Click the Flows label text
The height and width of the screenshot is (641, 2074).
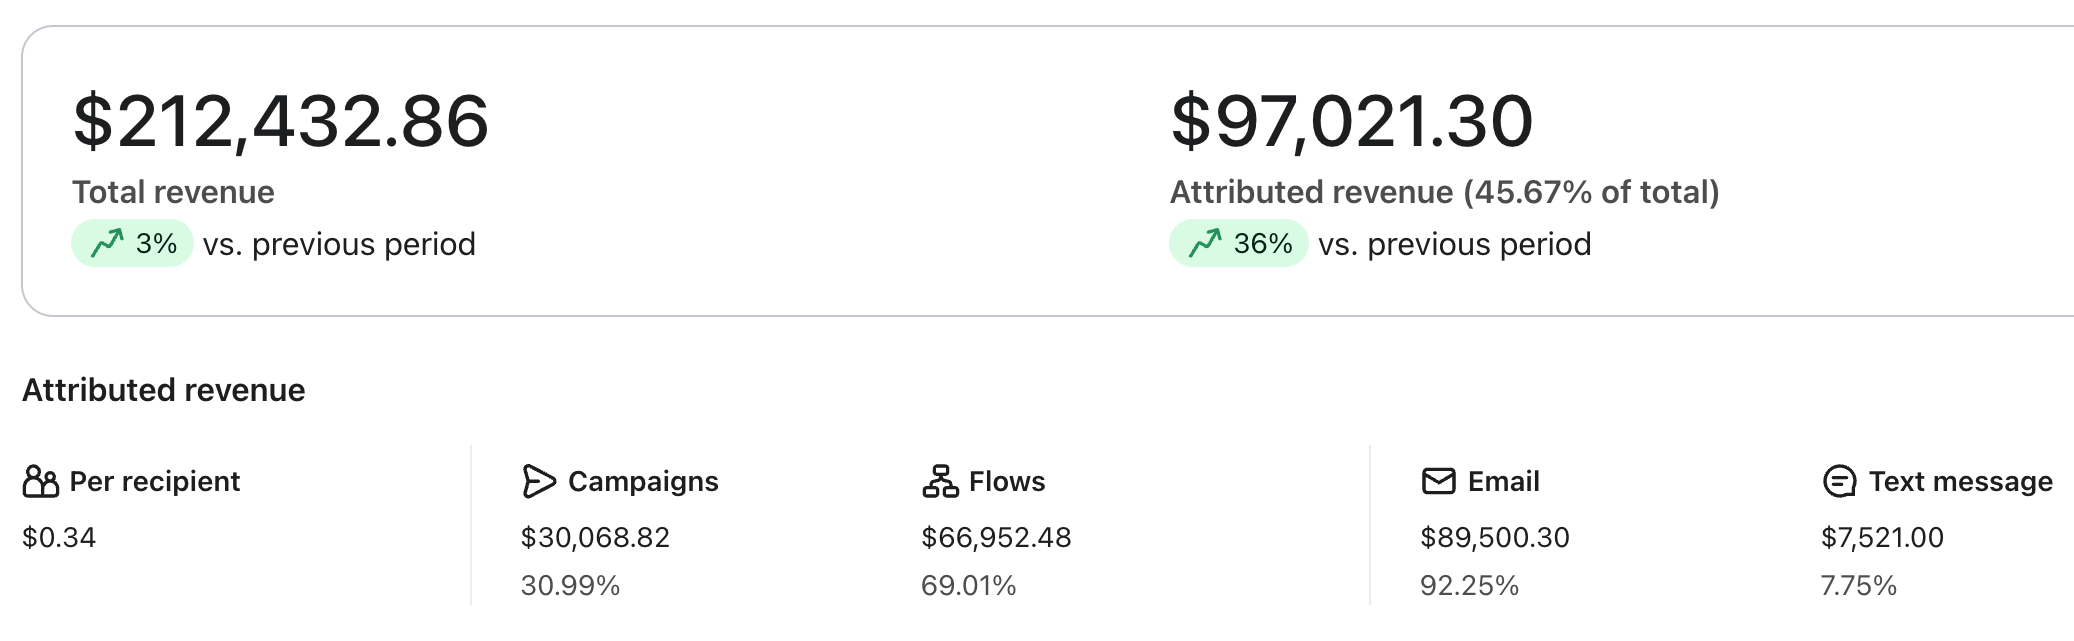1007,482
